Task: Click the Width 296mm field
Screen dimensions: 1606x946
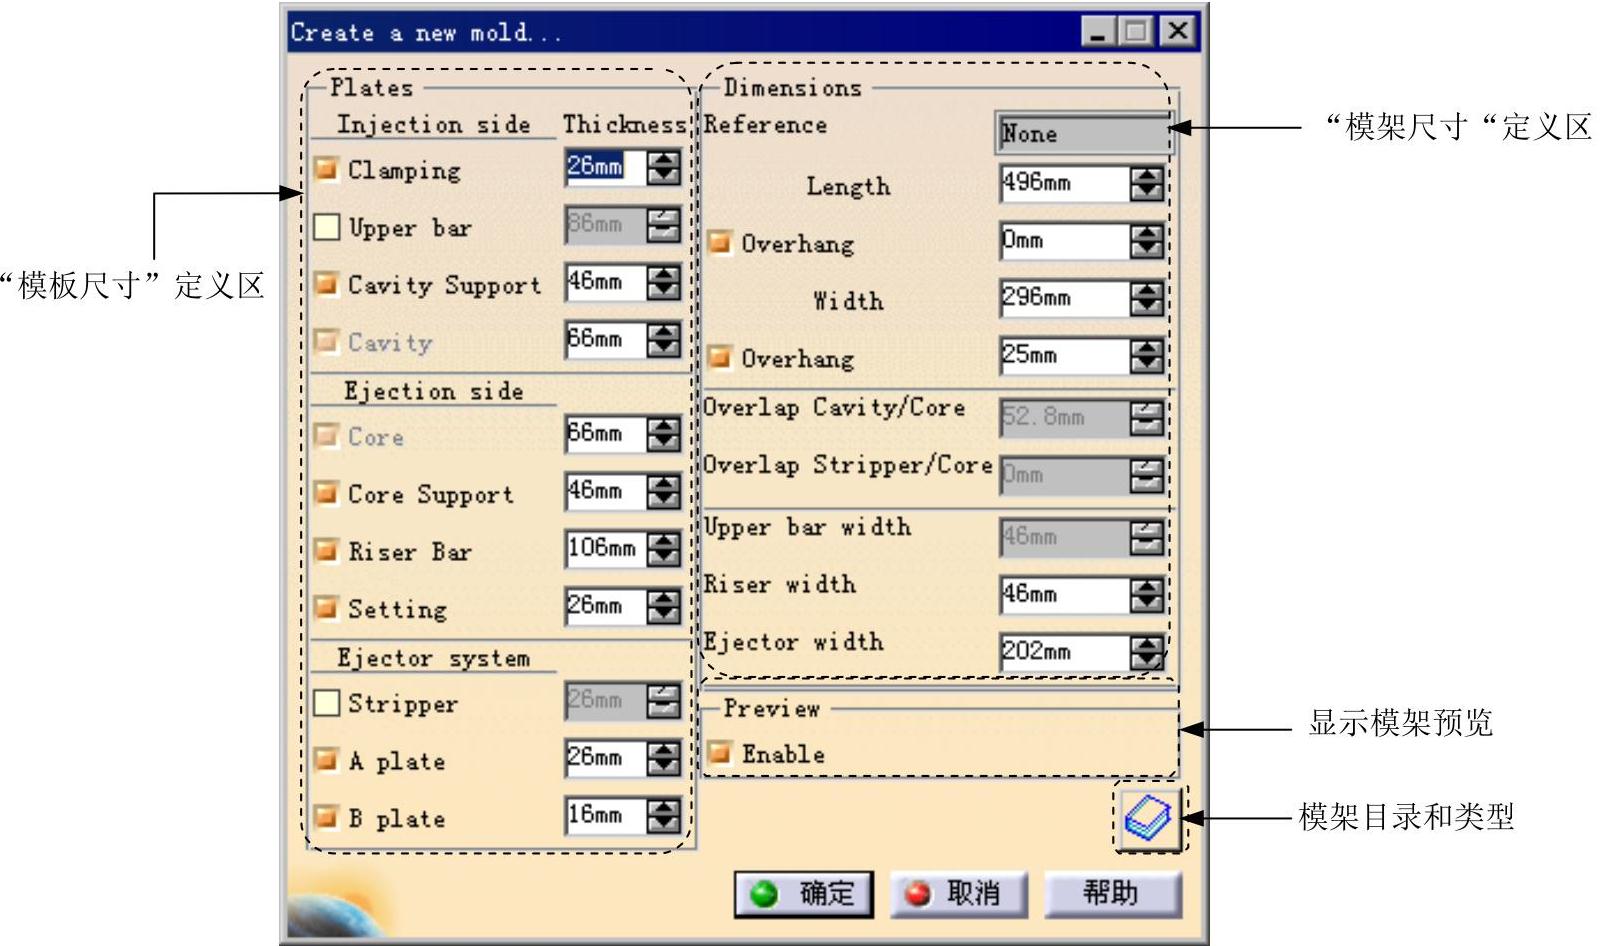Action: (1065, 298)
